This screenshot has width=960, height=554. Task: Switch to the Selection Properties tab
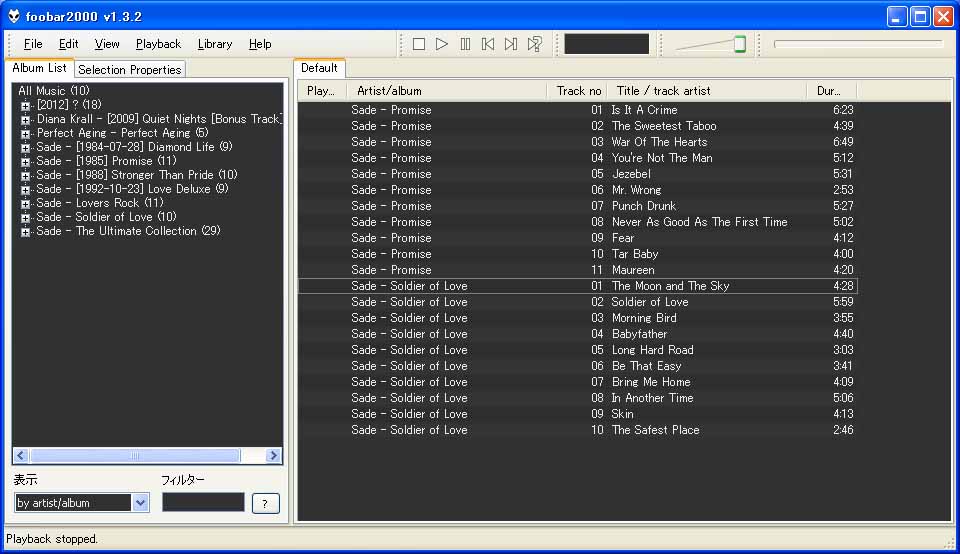click(130, 70)
